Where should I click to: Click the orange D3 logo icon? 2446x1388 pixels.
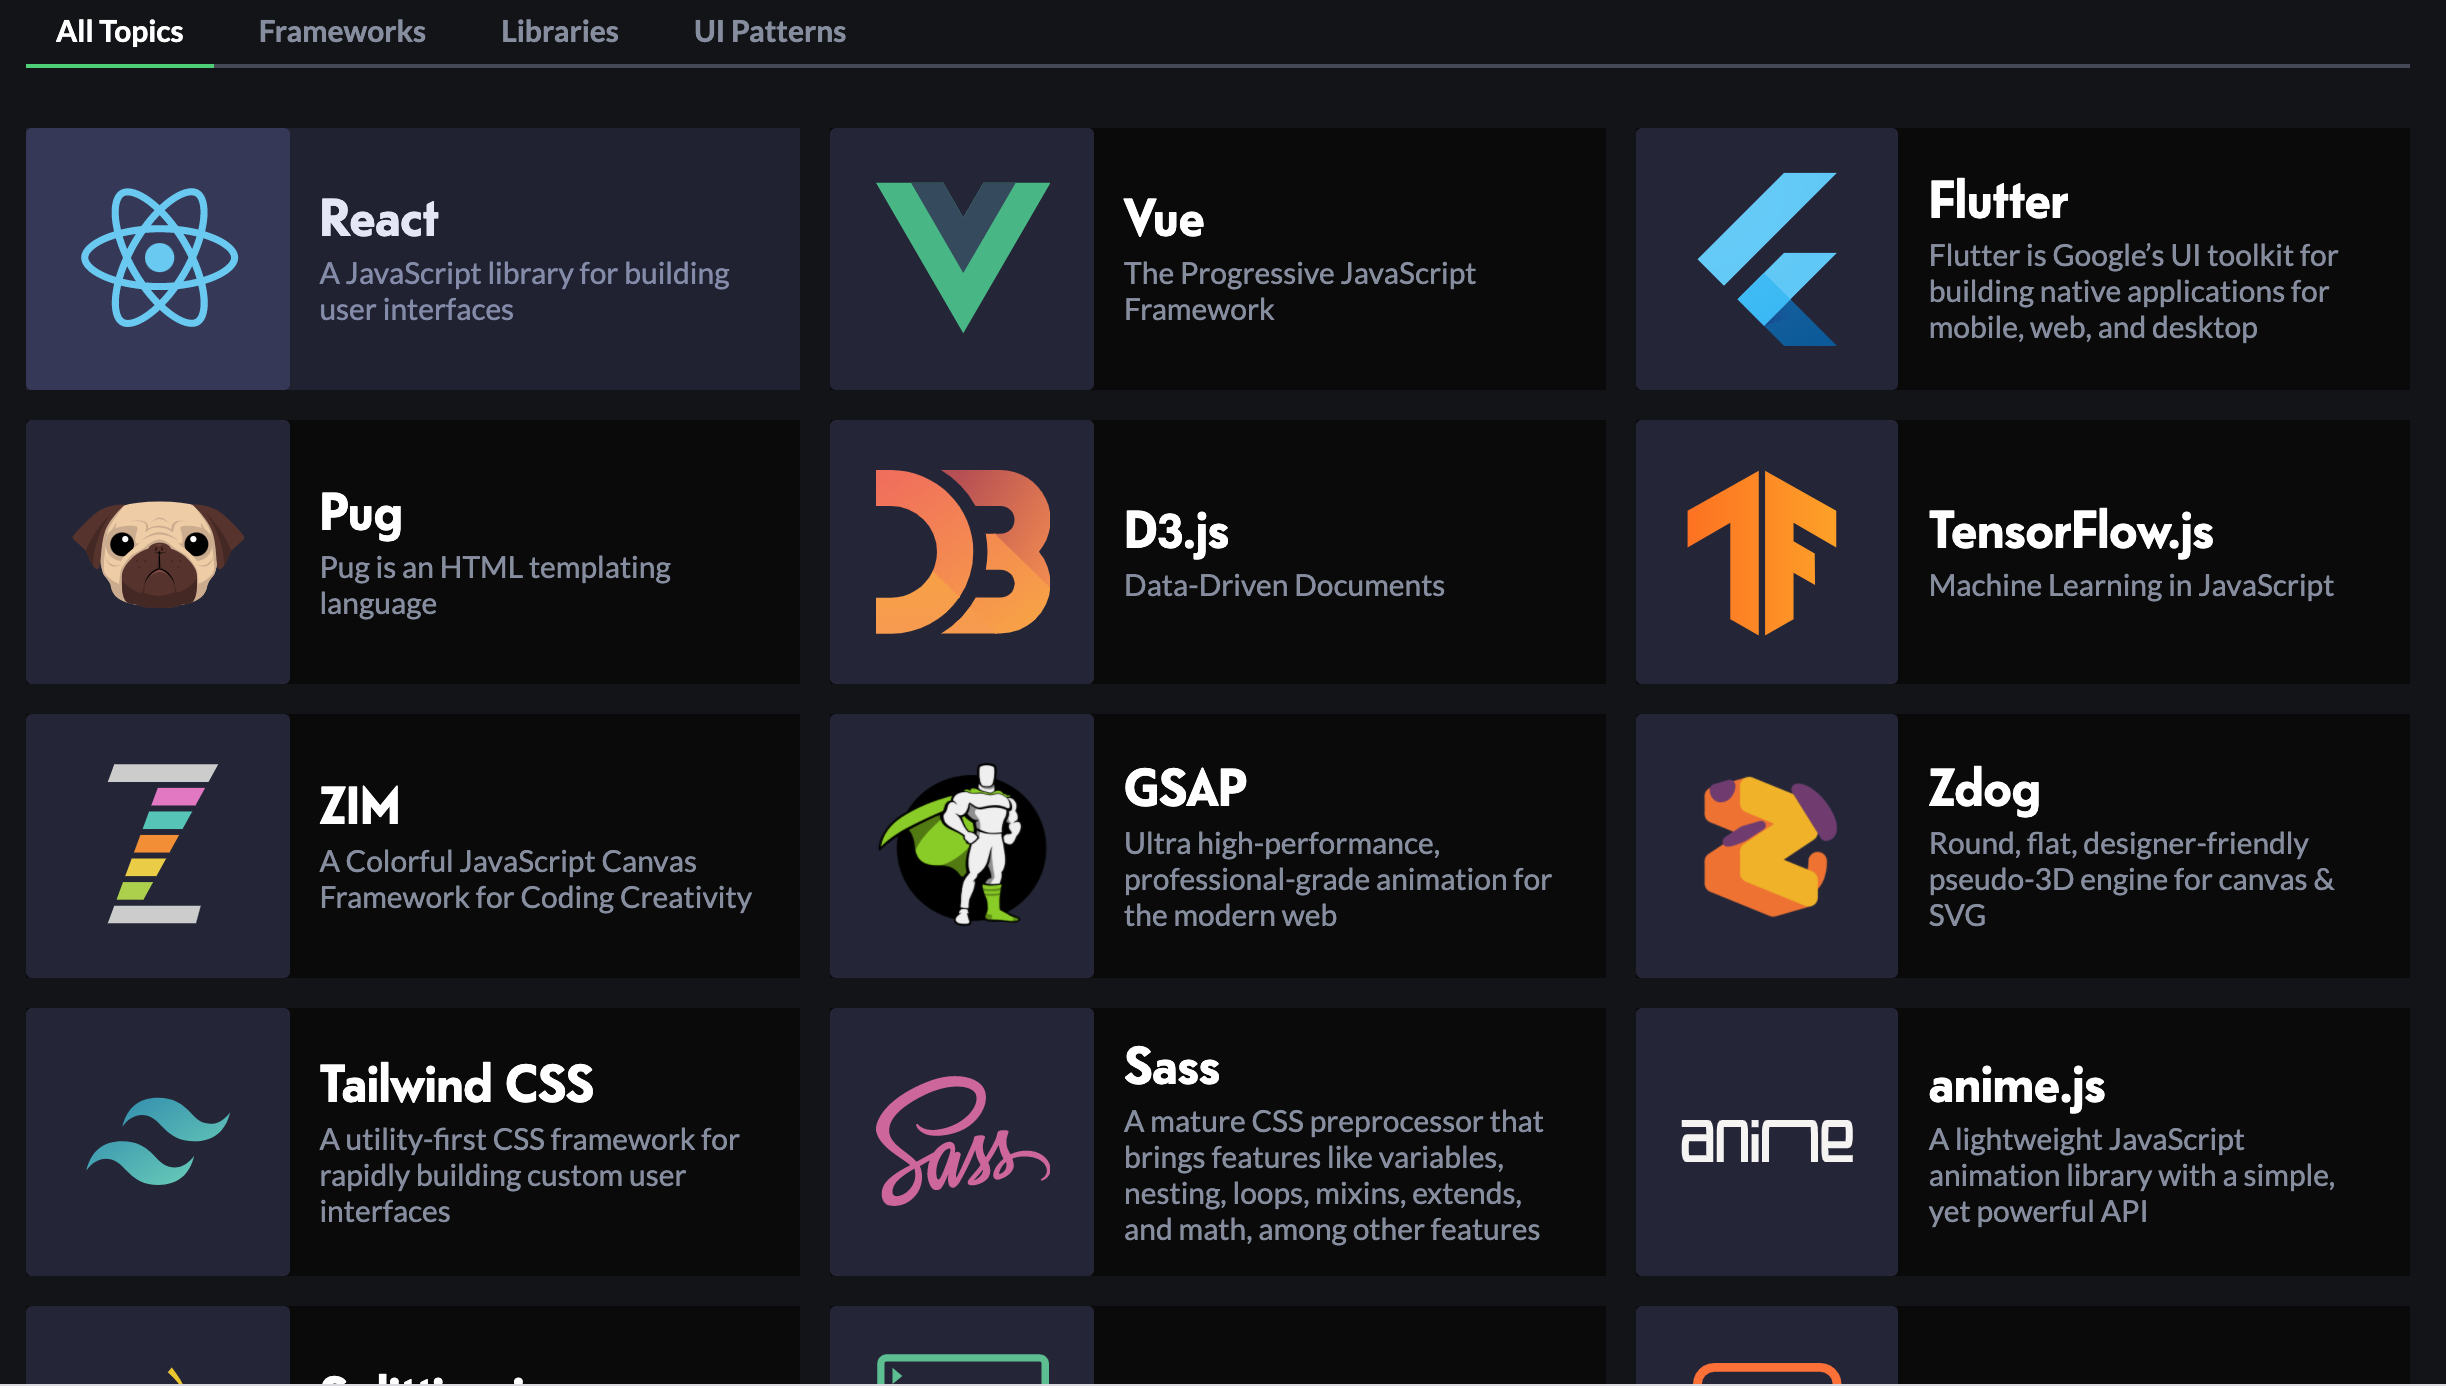(x=962, y=552)
